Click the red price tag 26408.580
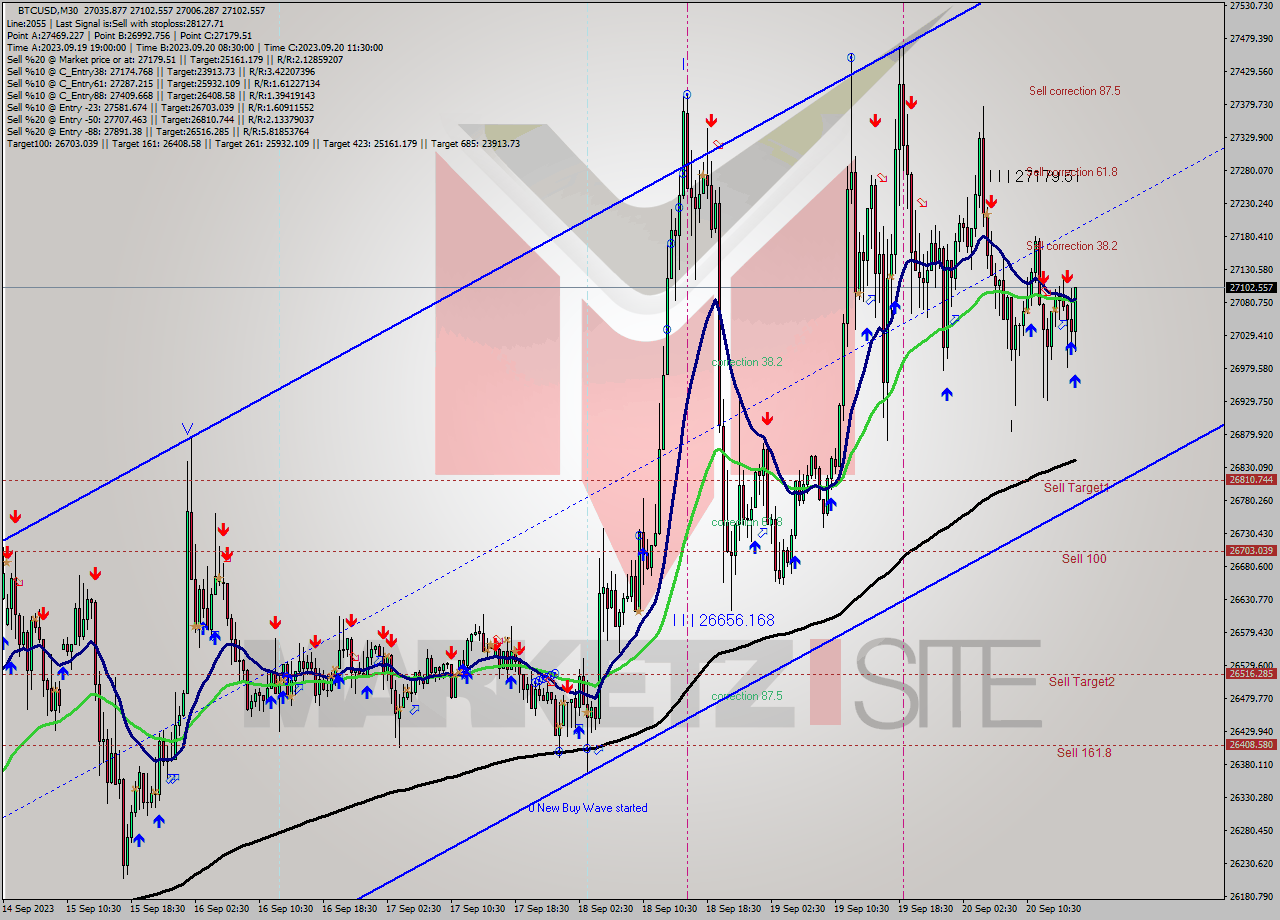Image resolution: width=1280 pixels, height=920 pixels. 1251,745
